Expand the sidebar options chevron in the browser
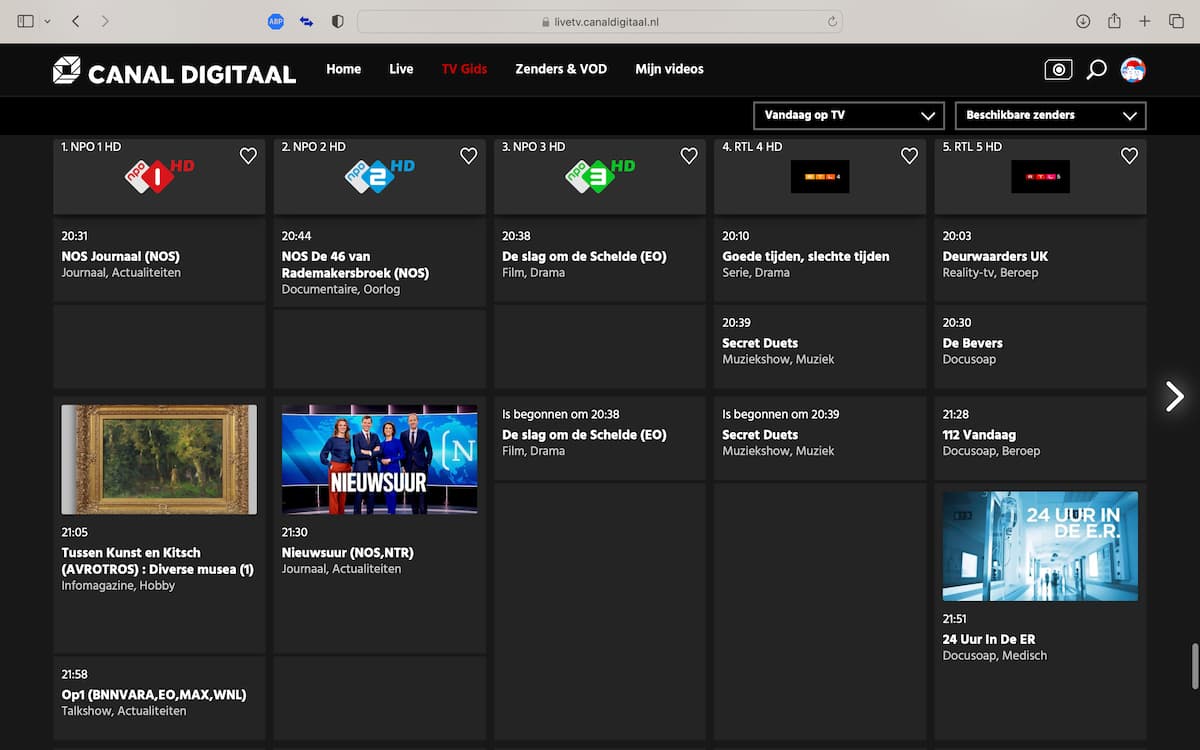The height and width of the screenshot is (750, 1200). point(47,20)
